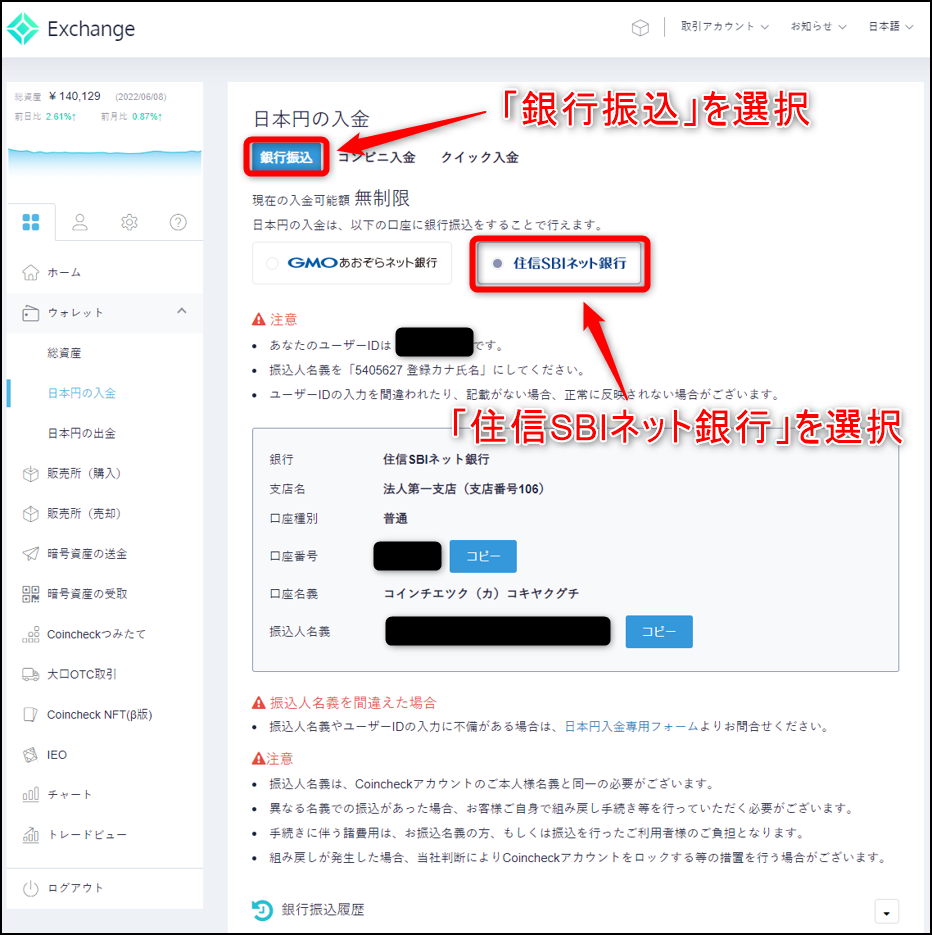Open the 日本語 language dropdown
Image resolution: width=932 pixels, height=935 pixels.
pos(888,26)
